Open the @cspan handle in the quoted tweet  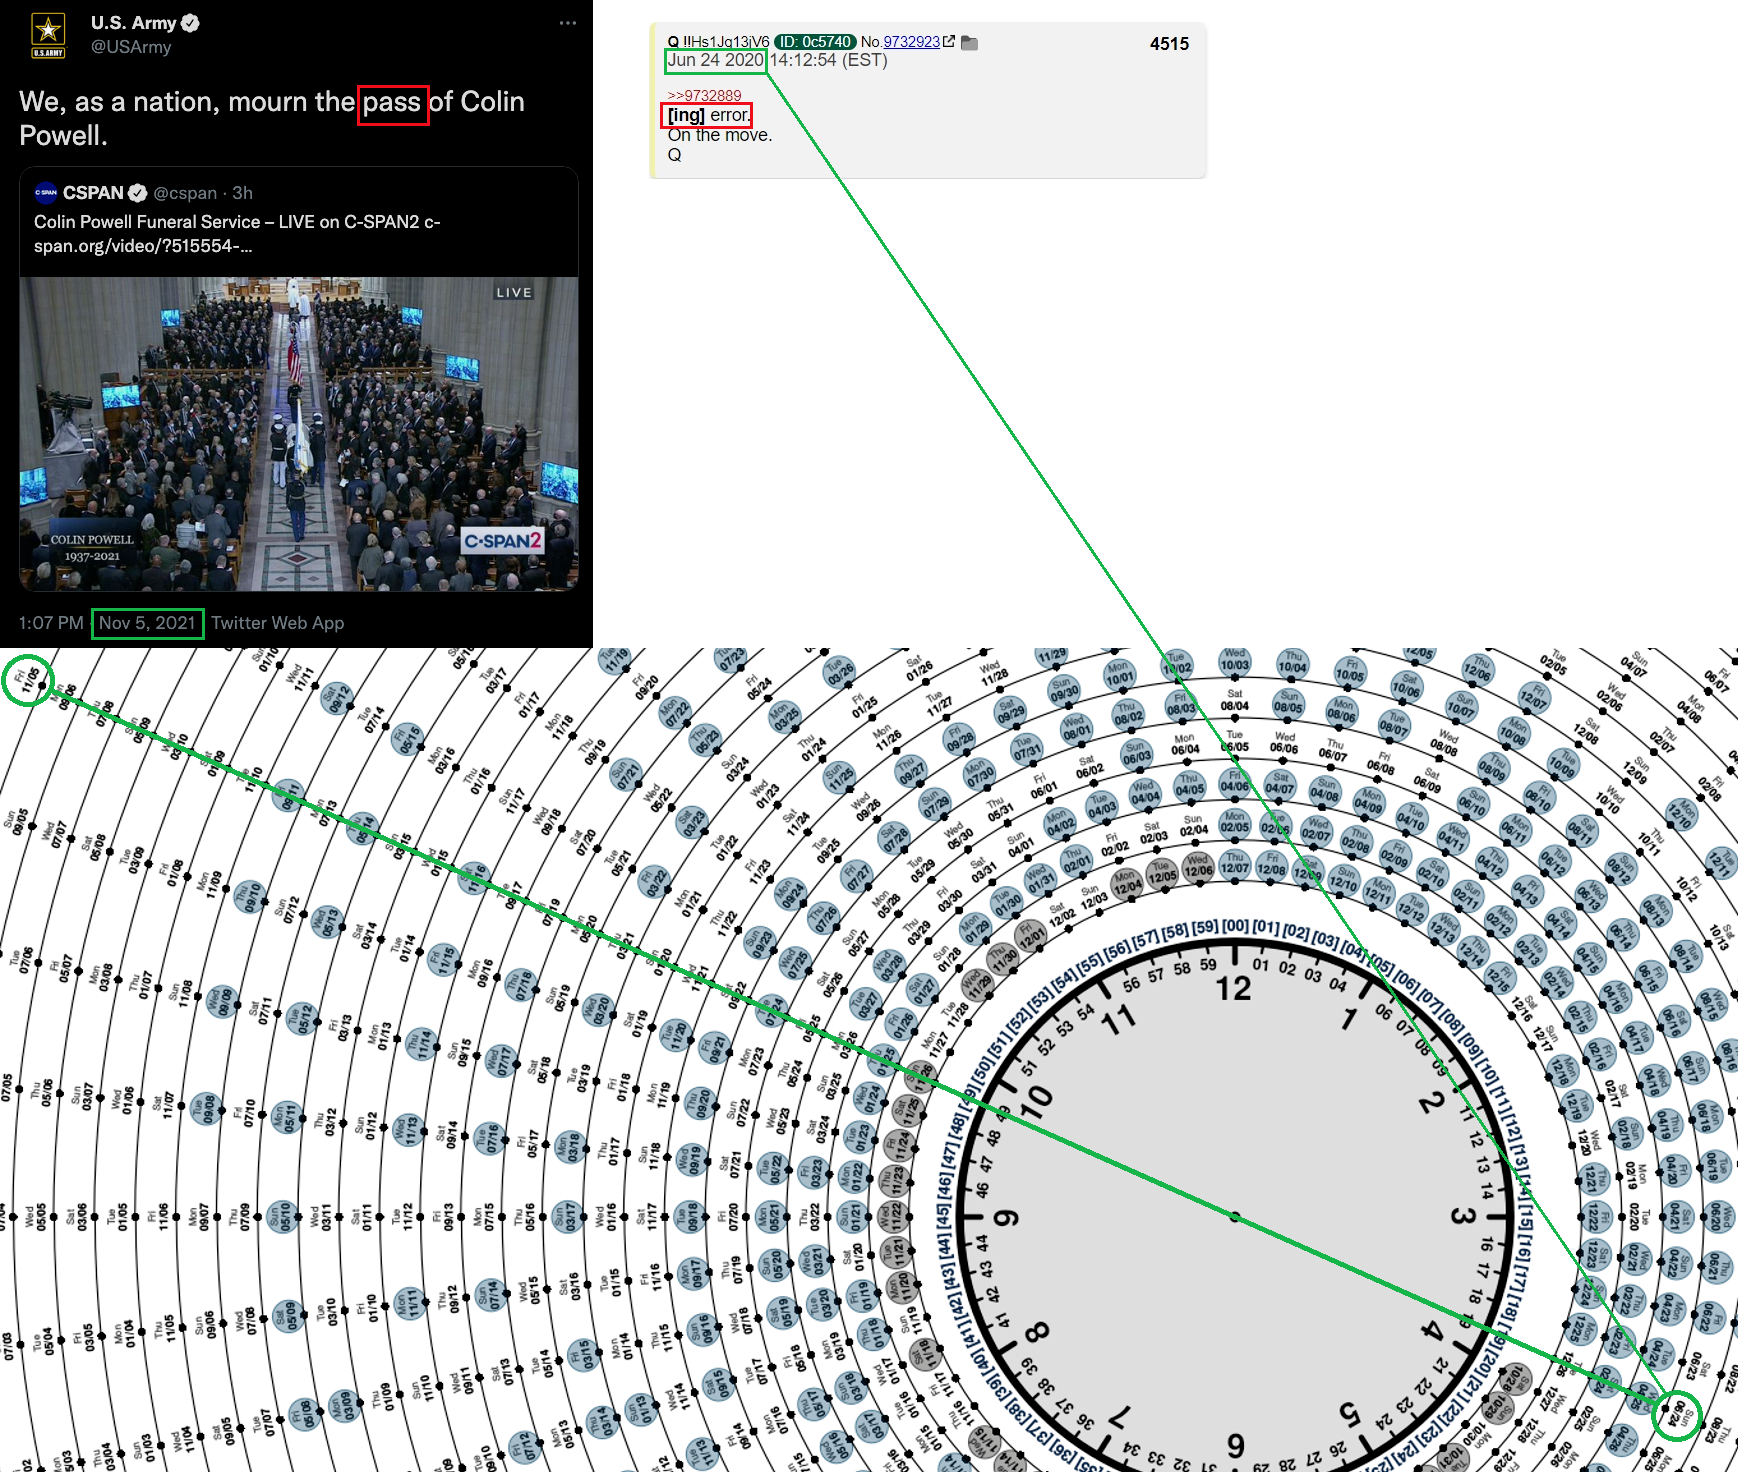click(x=185, y=193)
